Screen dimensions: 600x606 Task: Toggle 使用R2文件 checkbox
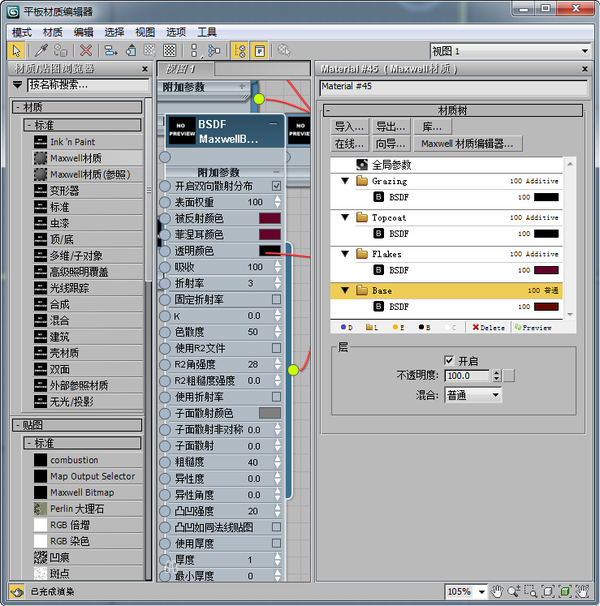tap(276, 348)
